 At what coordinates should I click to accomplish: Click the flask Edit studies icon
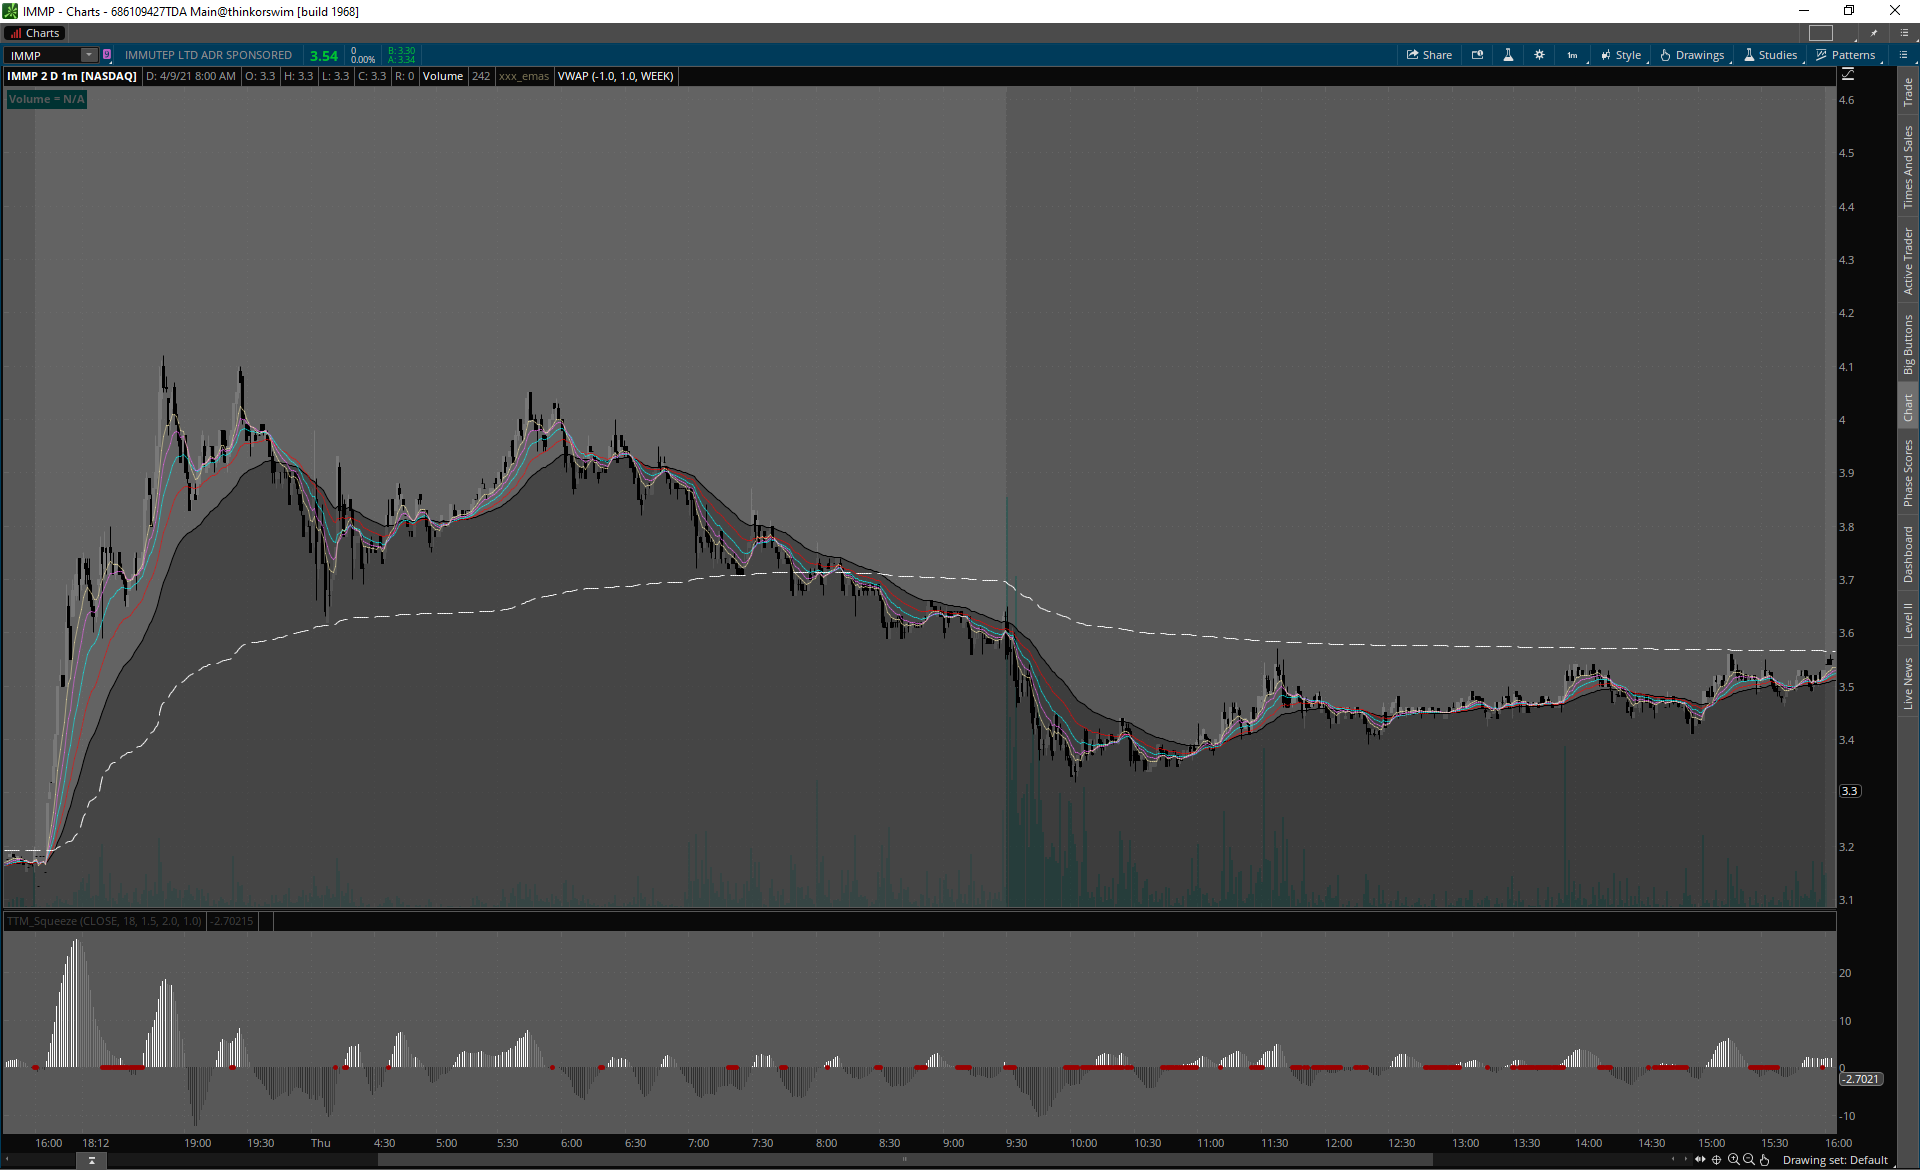click(1508, 55)
